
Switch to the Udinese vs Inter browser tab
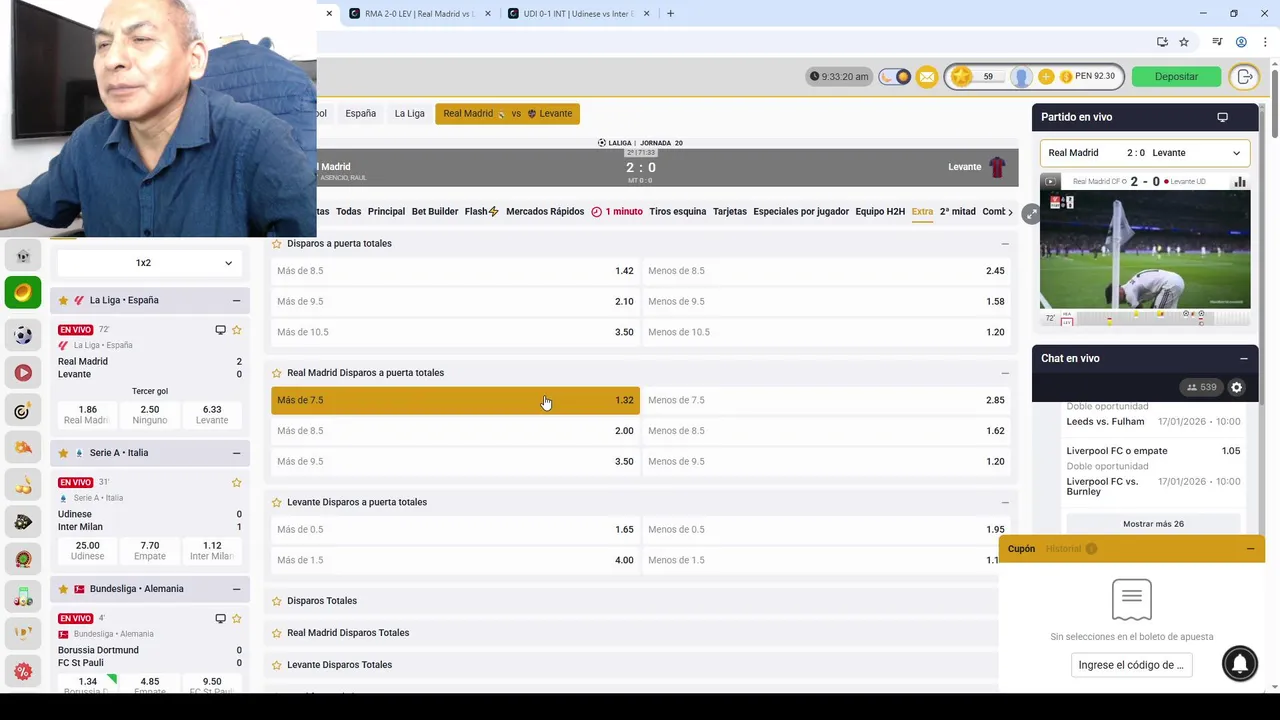click(577, 14)
